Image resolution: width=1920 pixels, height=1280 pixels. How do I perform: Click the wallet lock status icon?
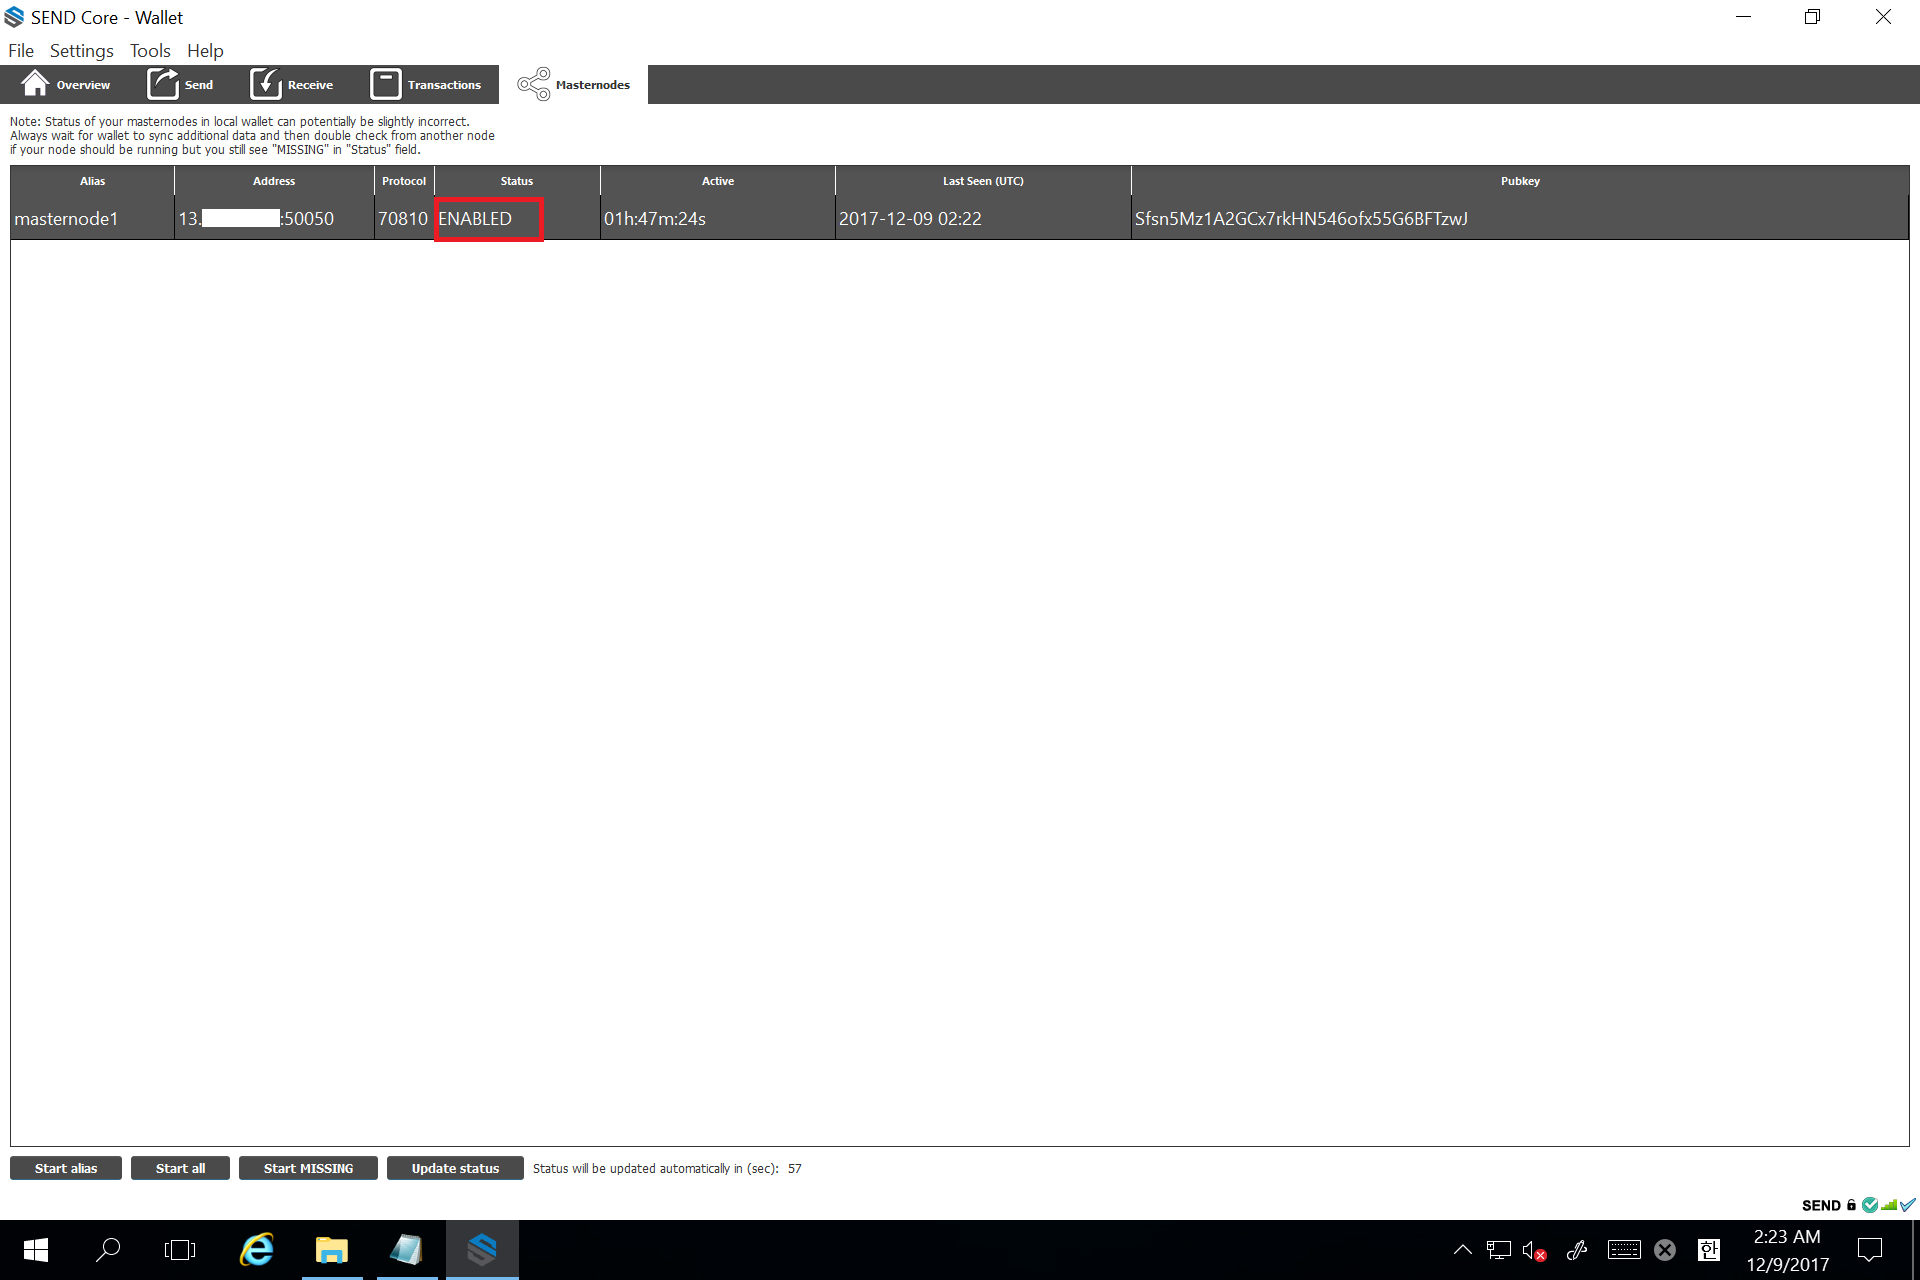[1851, 1205]
